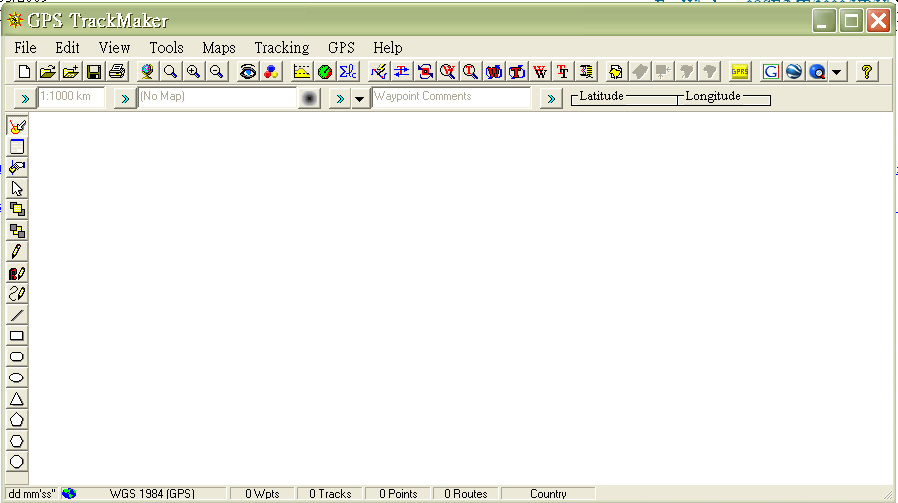Open the three colored balls icon

click(x=271, y=72)
